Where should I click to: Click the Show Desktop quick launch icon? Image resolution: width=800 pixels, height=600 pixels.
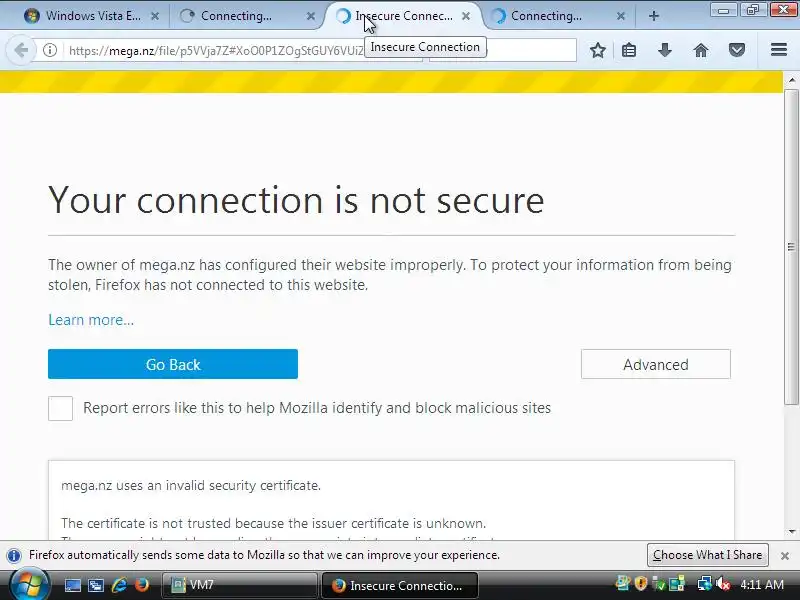72,585
